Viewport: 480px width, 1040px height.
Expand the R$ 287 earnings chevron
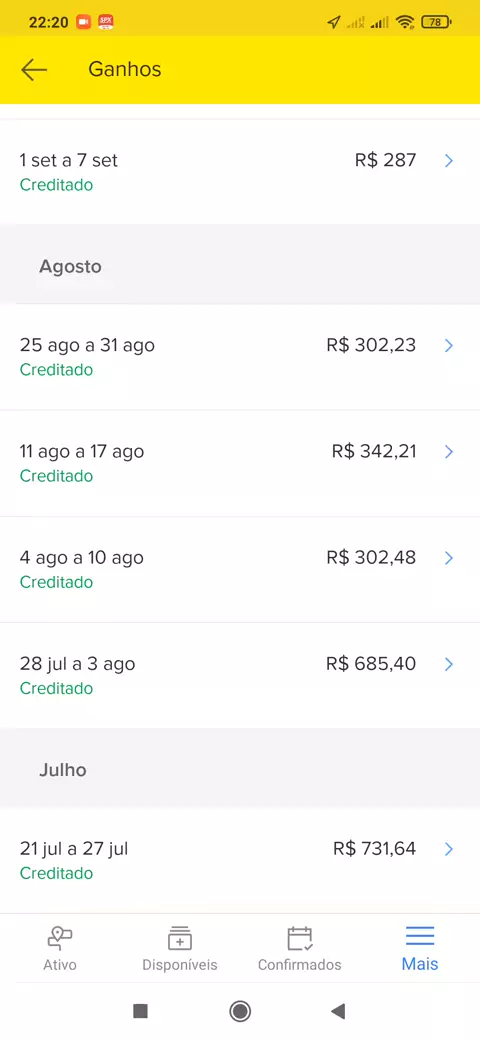(x=449, y=160)
